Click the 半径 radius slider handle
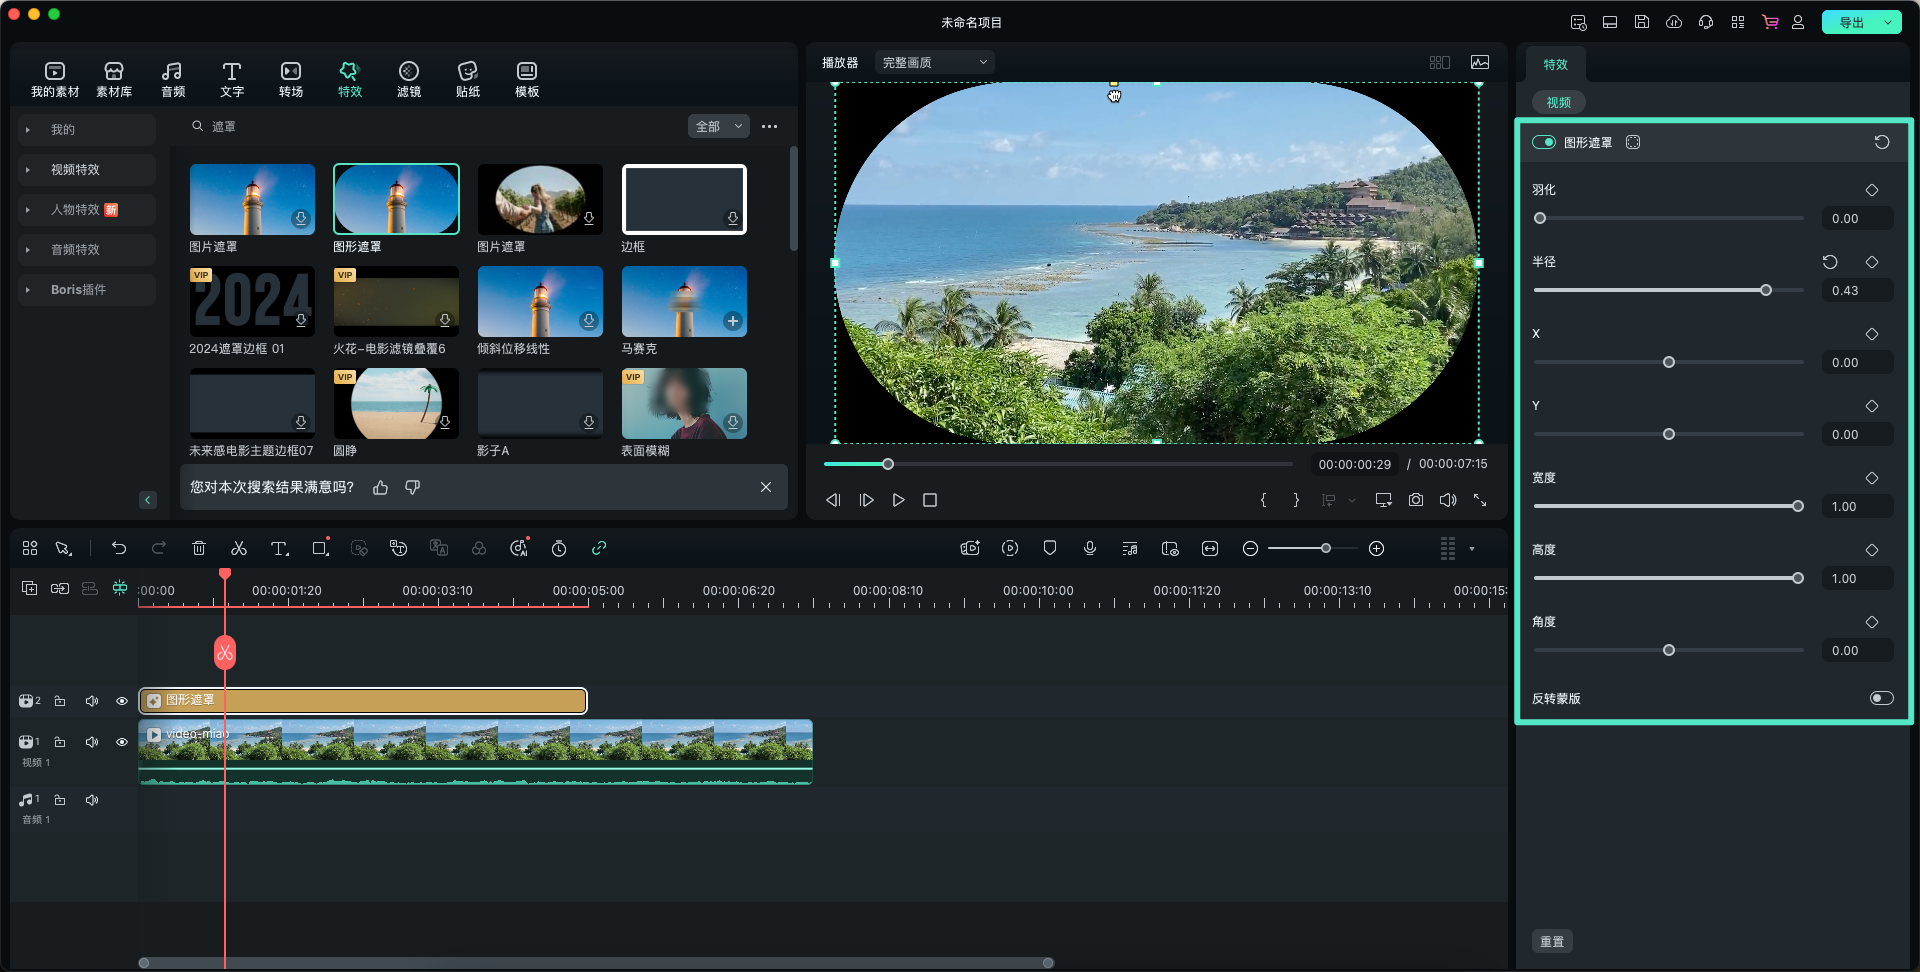 1766,290
